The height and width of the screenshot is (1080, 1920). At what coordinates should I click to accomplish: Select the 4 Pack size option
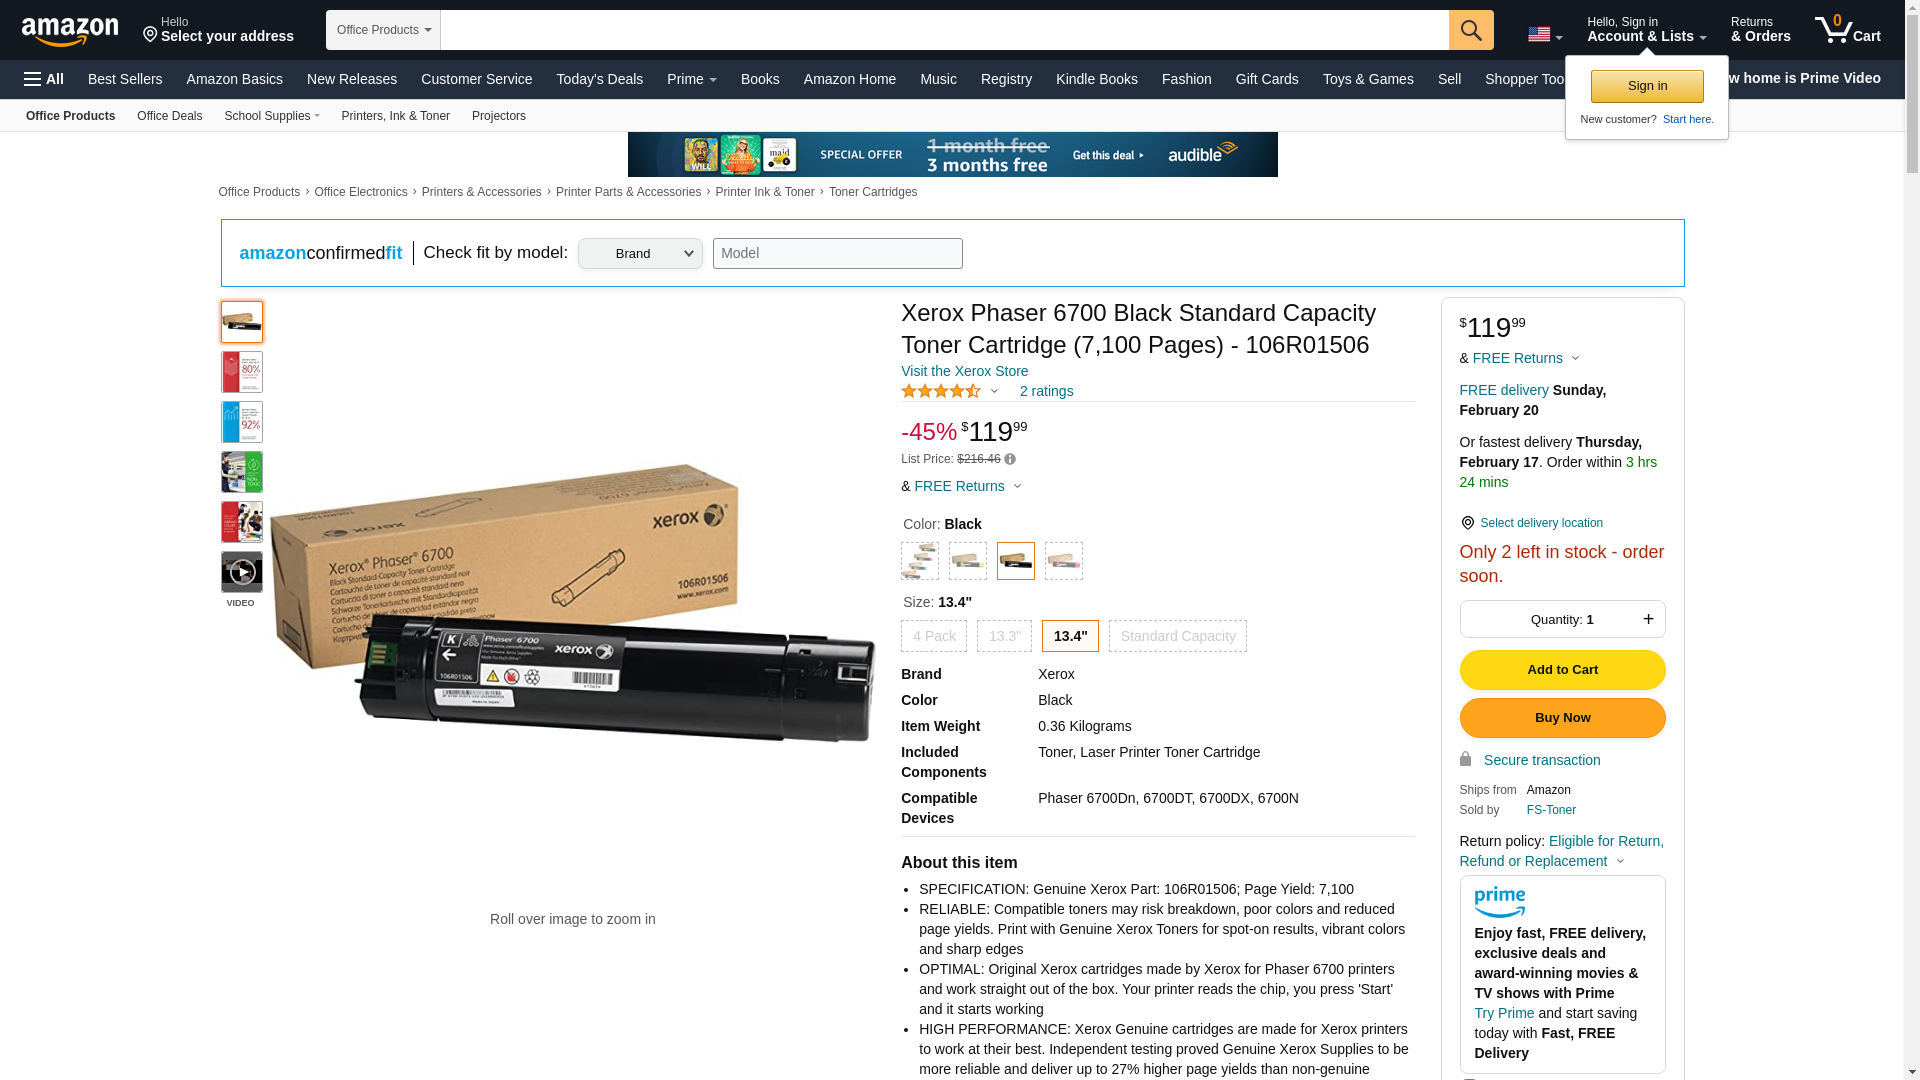934,636
